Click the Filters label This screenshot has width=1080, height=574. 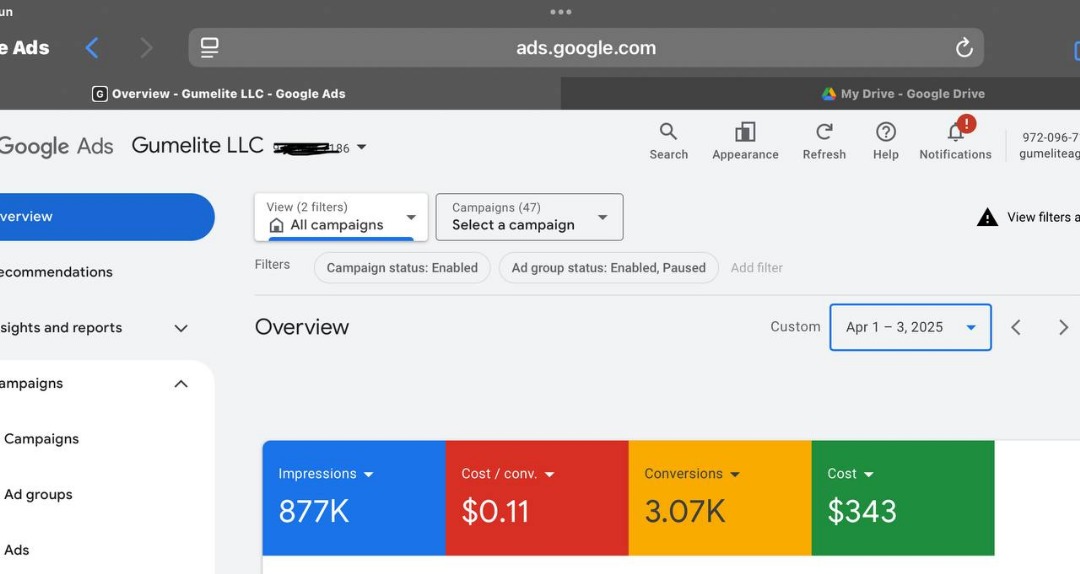(272, 265)
